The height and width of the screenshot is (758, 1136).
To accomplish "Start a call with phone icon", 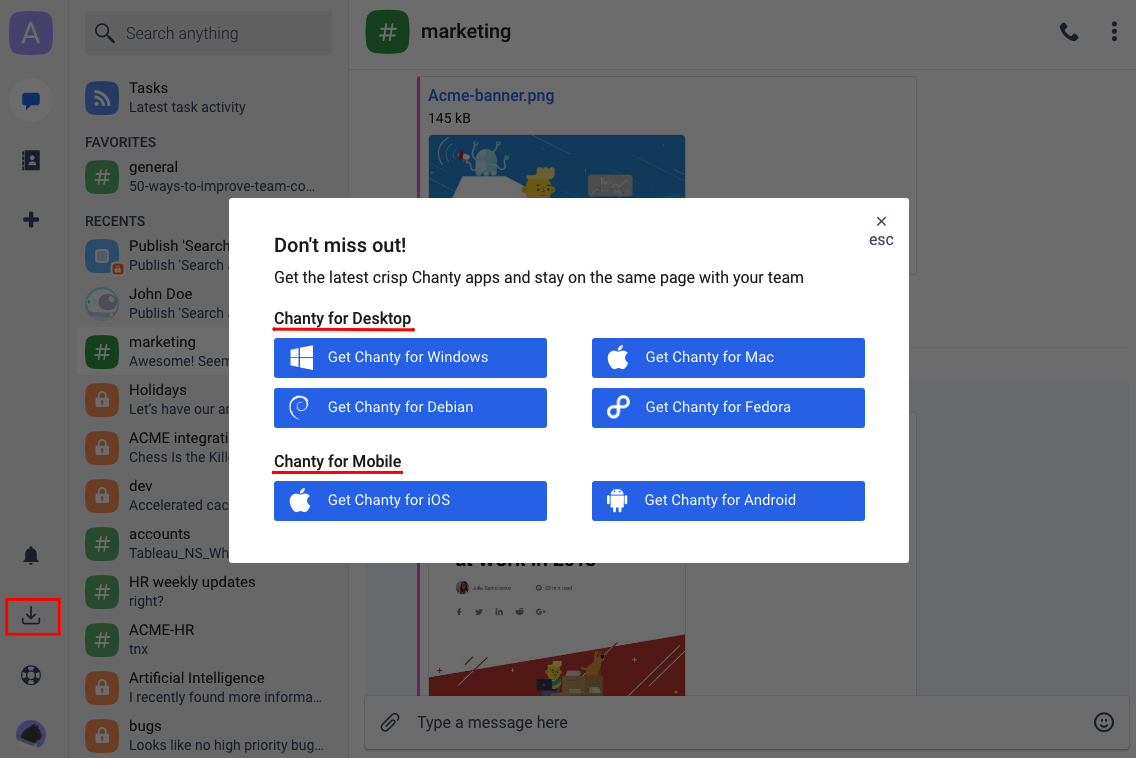I will point(1069,32).
